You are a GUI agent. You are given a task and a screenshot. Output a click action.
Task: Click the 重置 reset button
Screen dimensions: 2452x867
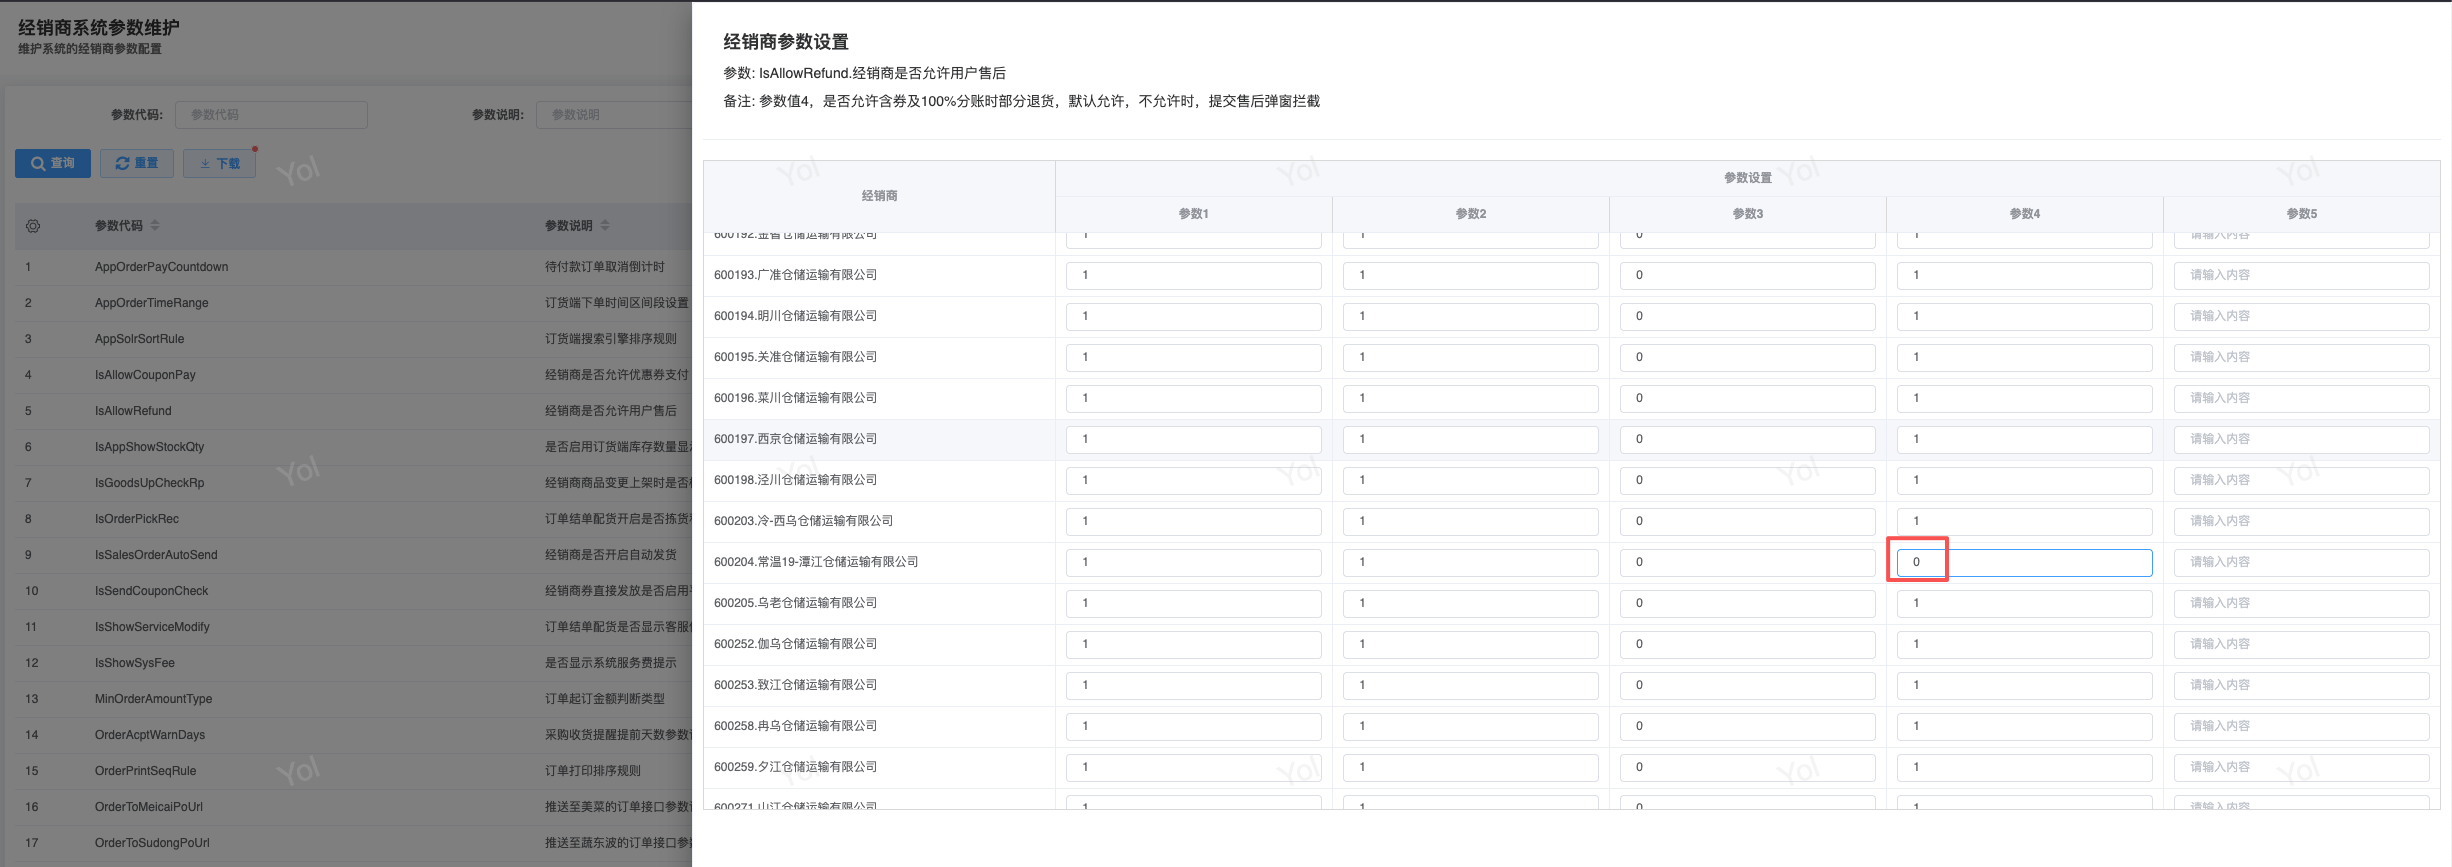pyautogui.click(x=137, y=163)
